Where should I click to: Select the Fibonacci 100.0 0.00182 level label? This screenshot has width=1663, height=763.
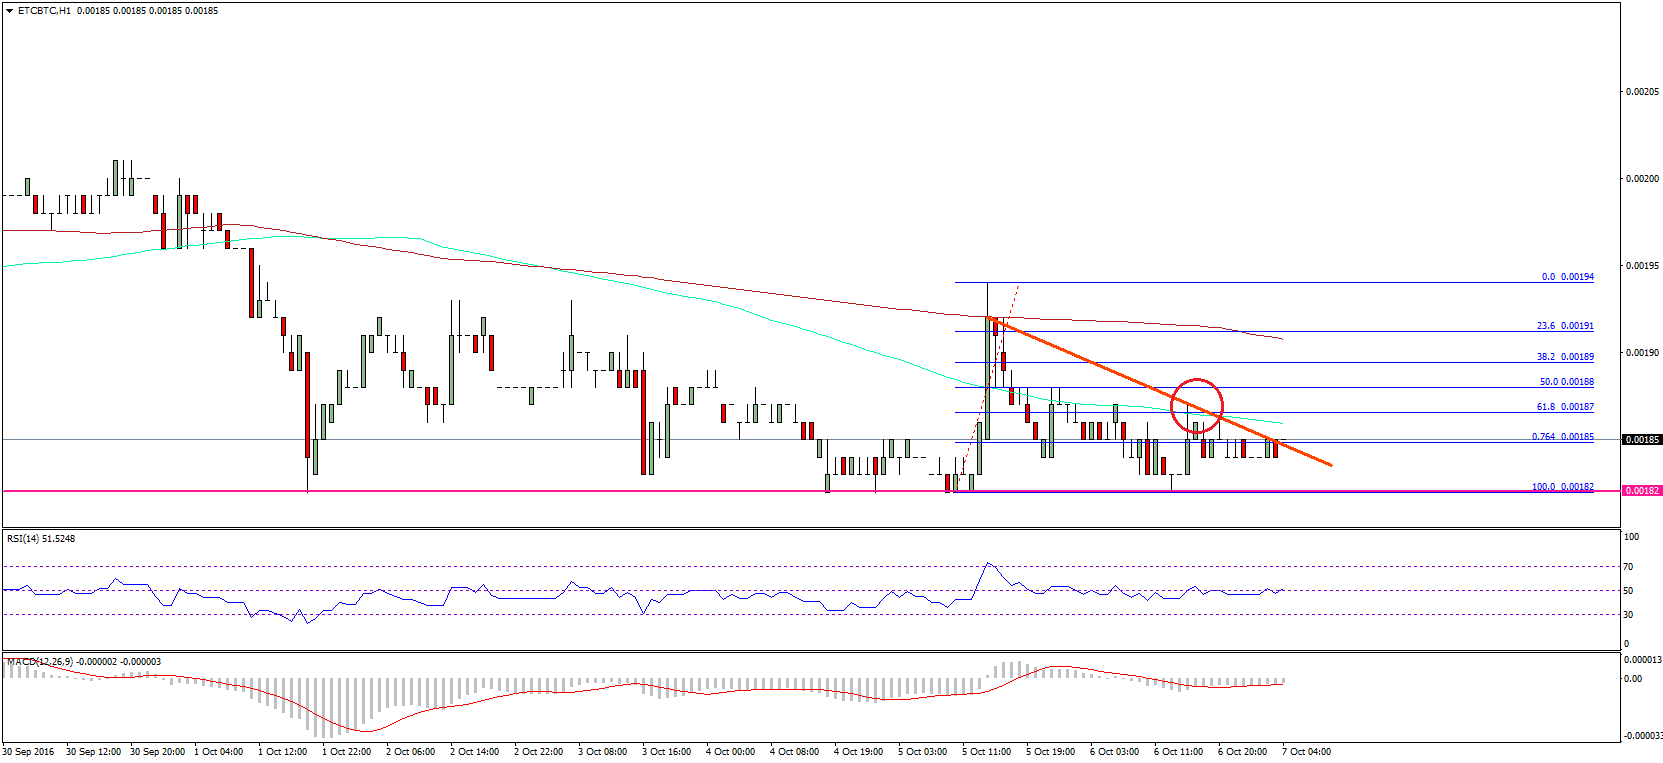1563,487
